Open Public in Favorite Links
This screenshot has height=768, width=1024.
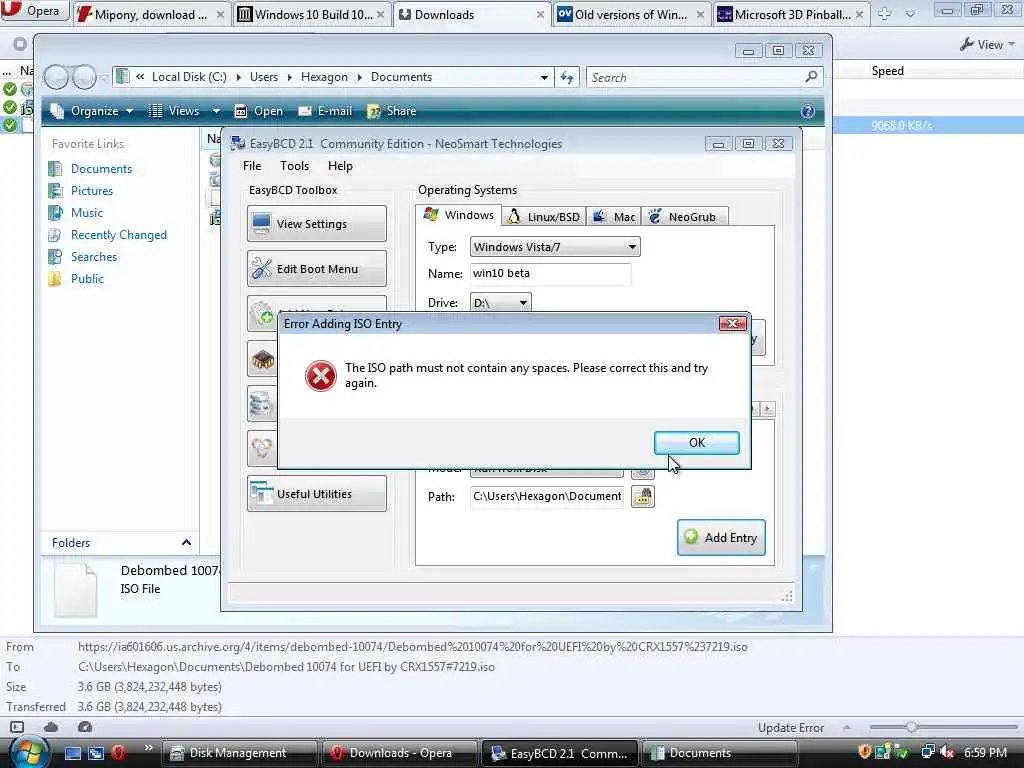[x=87, y=279]
